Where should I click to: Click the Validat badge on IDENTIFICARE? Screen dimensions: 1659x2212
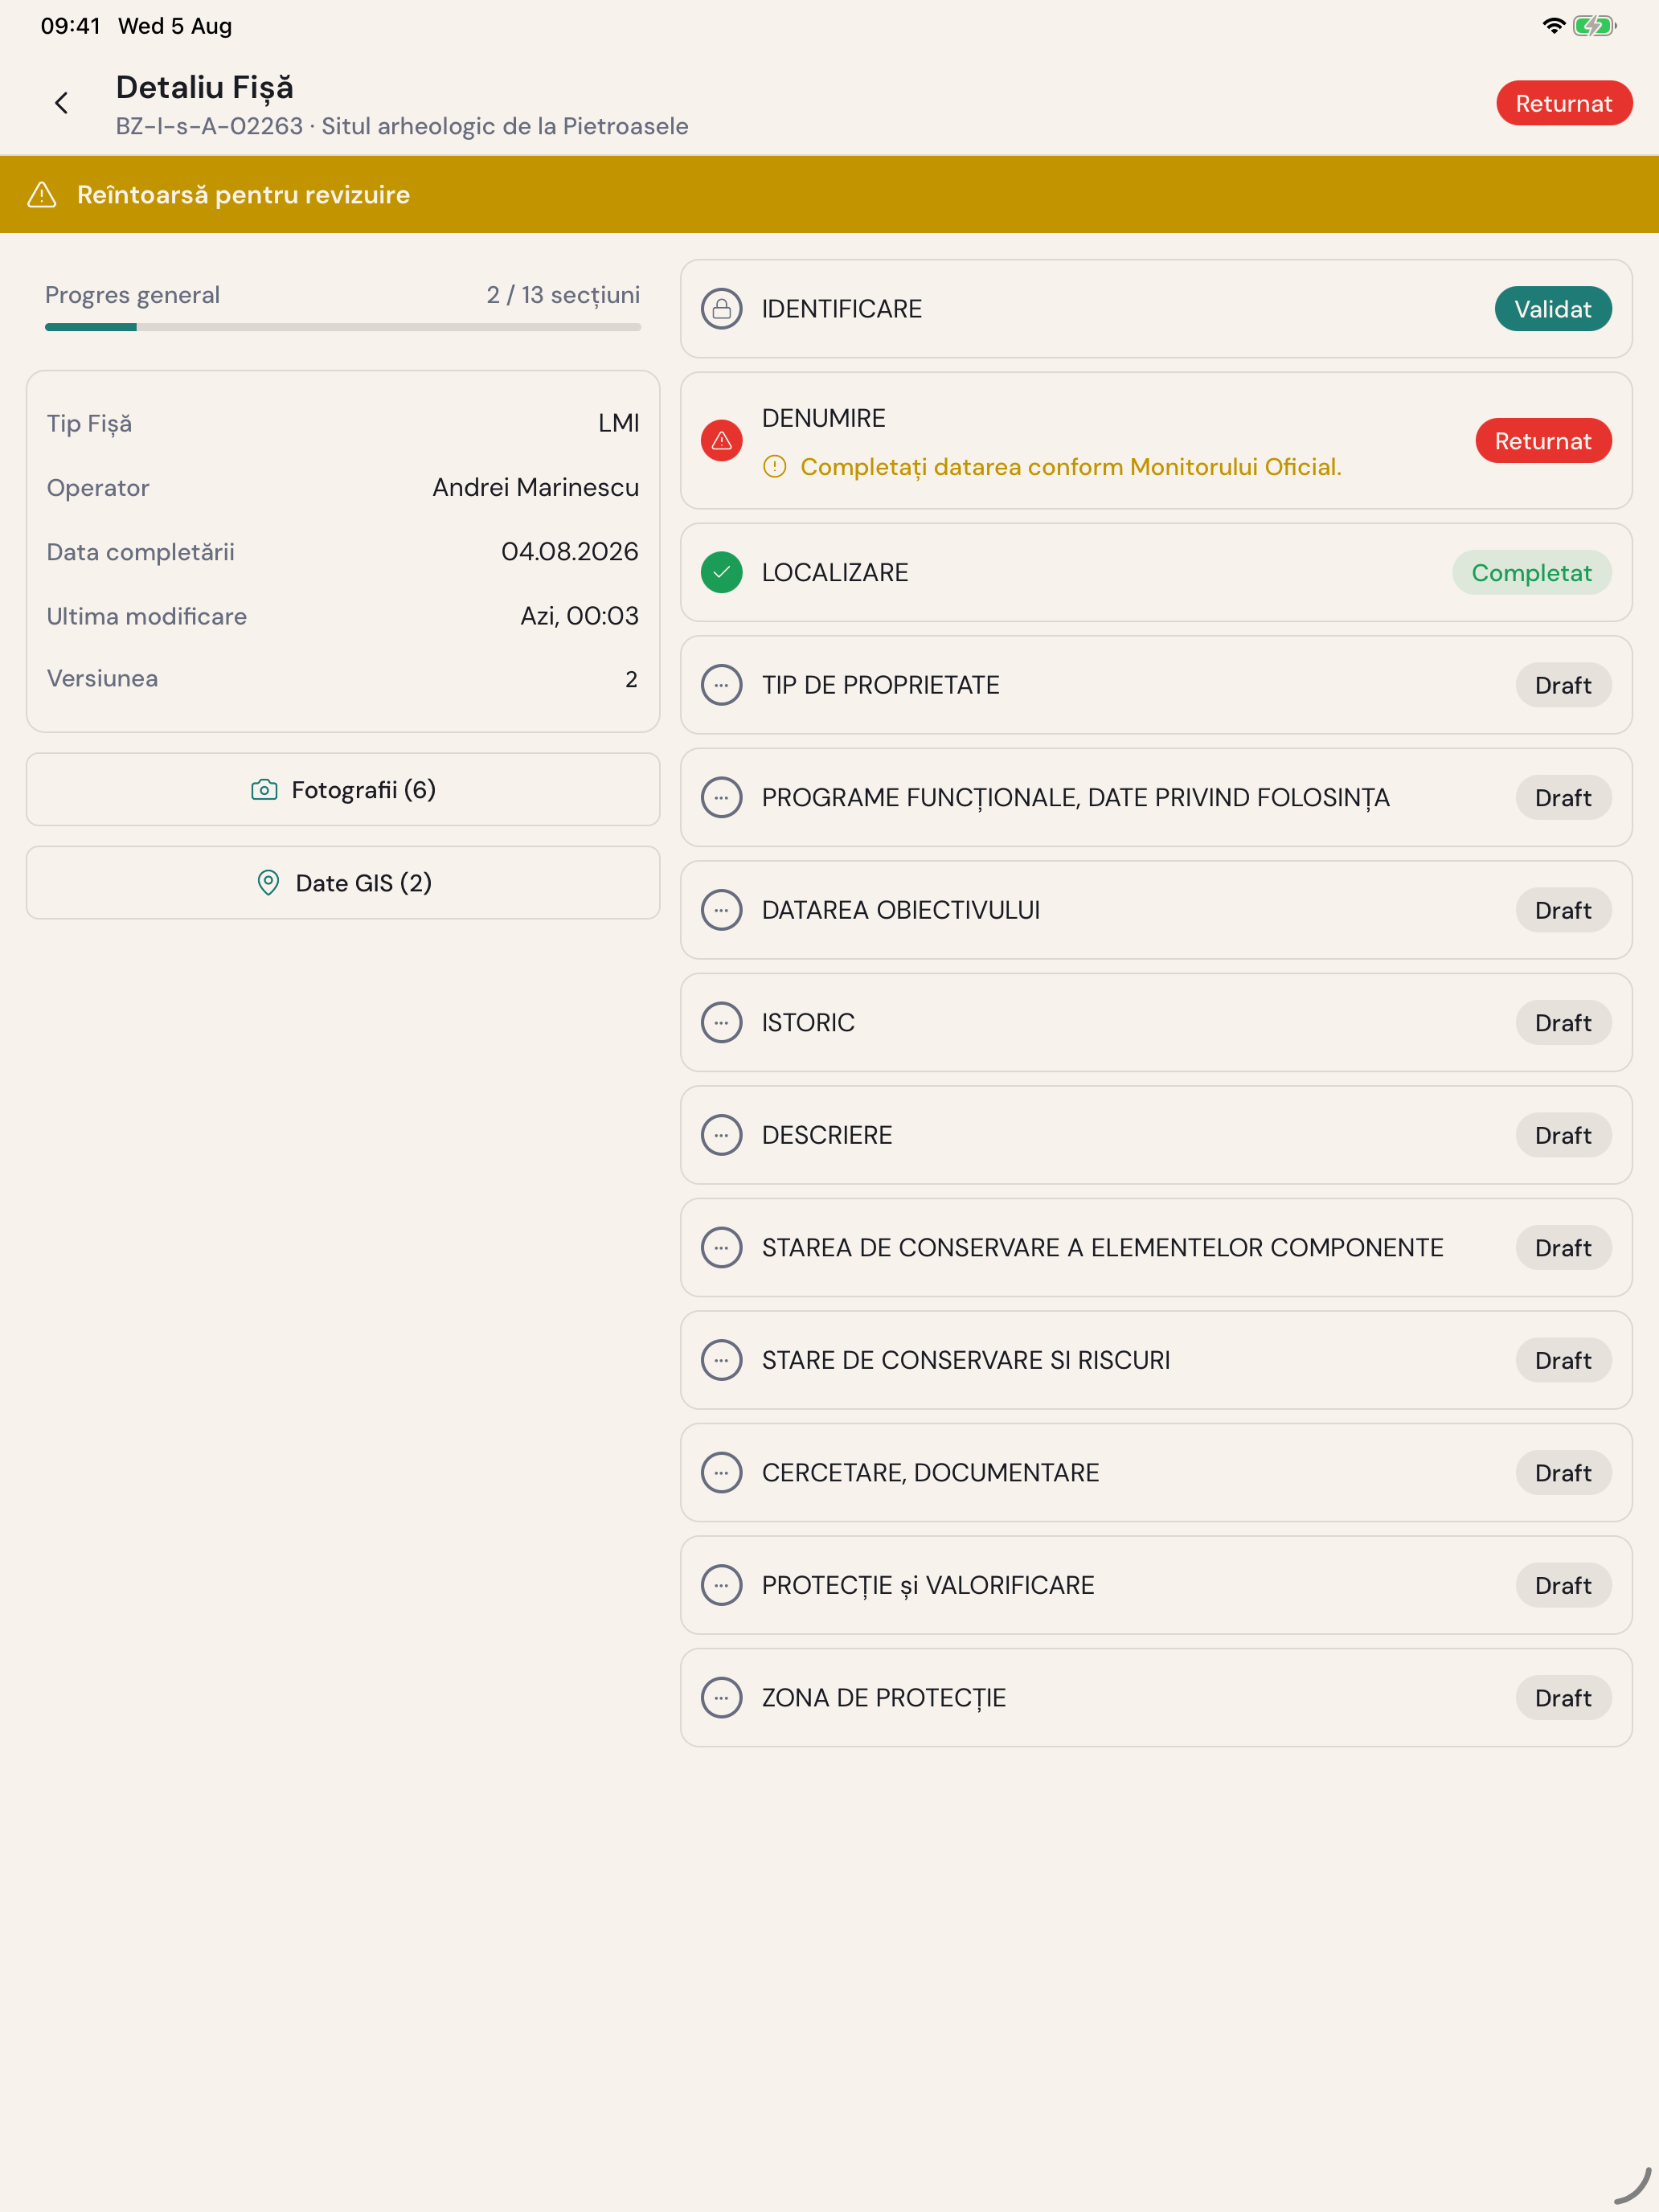(1553, 309)
